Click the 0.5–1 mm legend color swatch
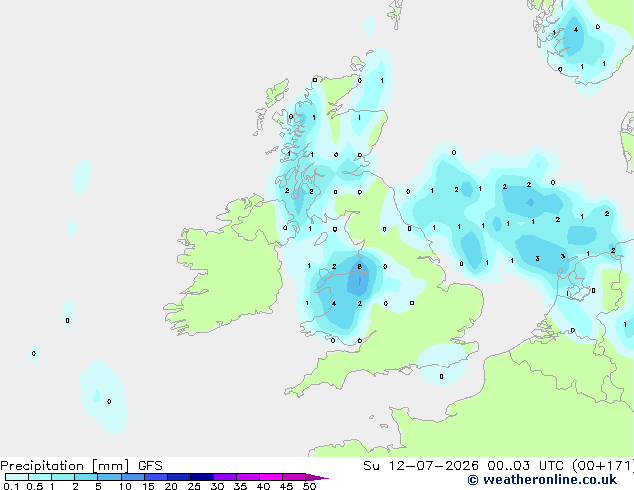The height and width of the screenshot is (490, 634). click(40, 477)
